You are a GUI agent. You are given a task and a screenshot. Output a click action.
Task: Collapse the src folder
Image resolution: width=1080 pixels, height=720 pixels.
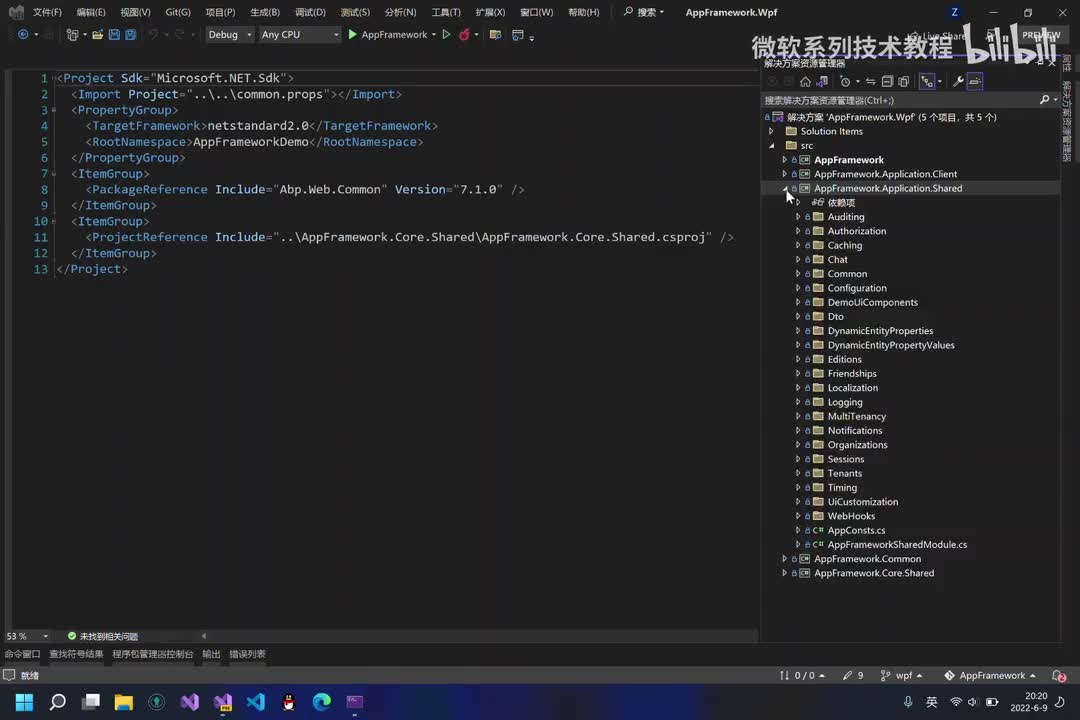click(771, 145)
